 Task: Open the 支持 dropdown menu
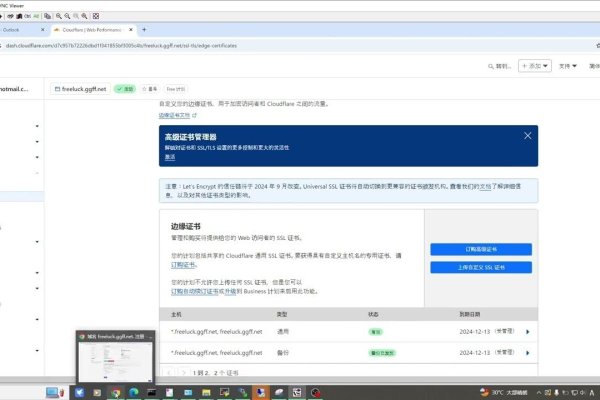[568, 66]
